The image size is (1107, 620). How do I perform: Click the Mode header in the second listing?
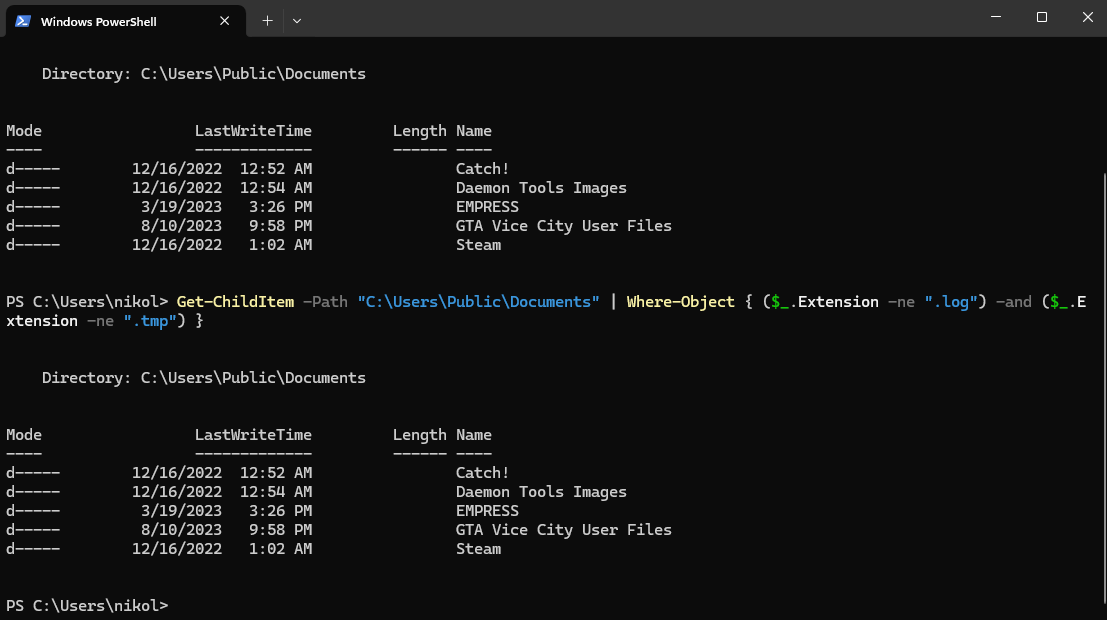point(24,435)
